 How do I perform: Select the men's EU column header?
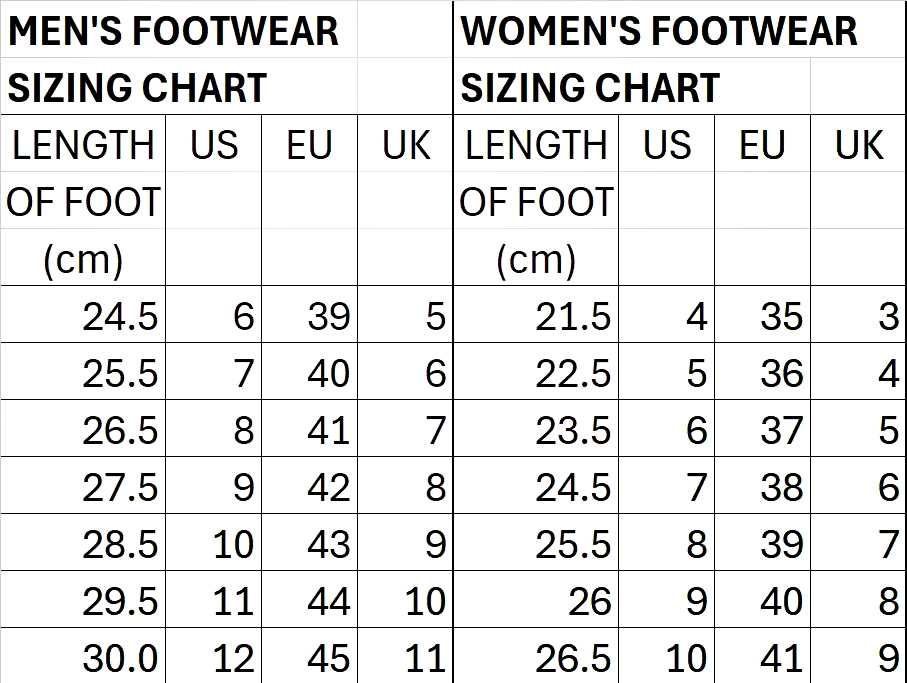pyautogui.click(x=309, y=146)
